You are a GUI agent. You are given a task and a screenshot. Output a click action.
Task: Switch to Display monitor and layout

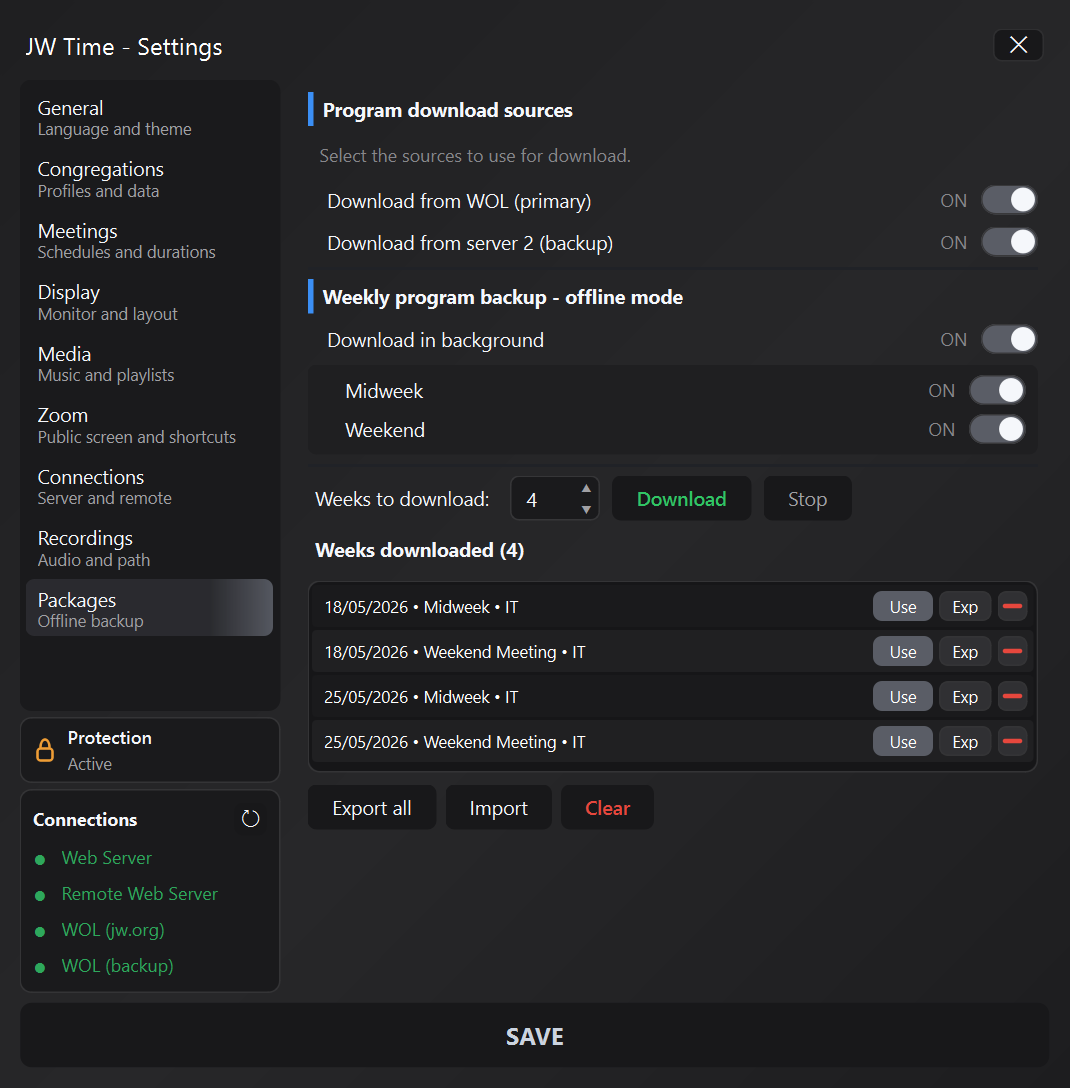[x=149, y=303]
